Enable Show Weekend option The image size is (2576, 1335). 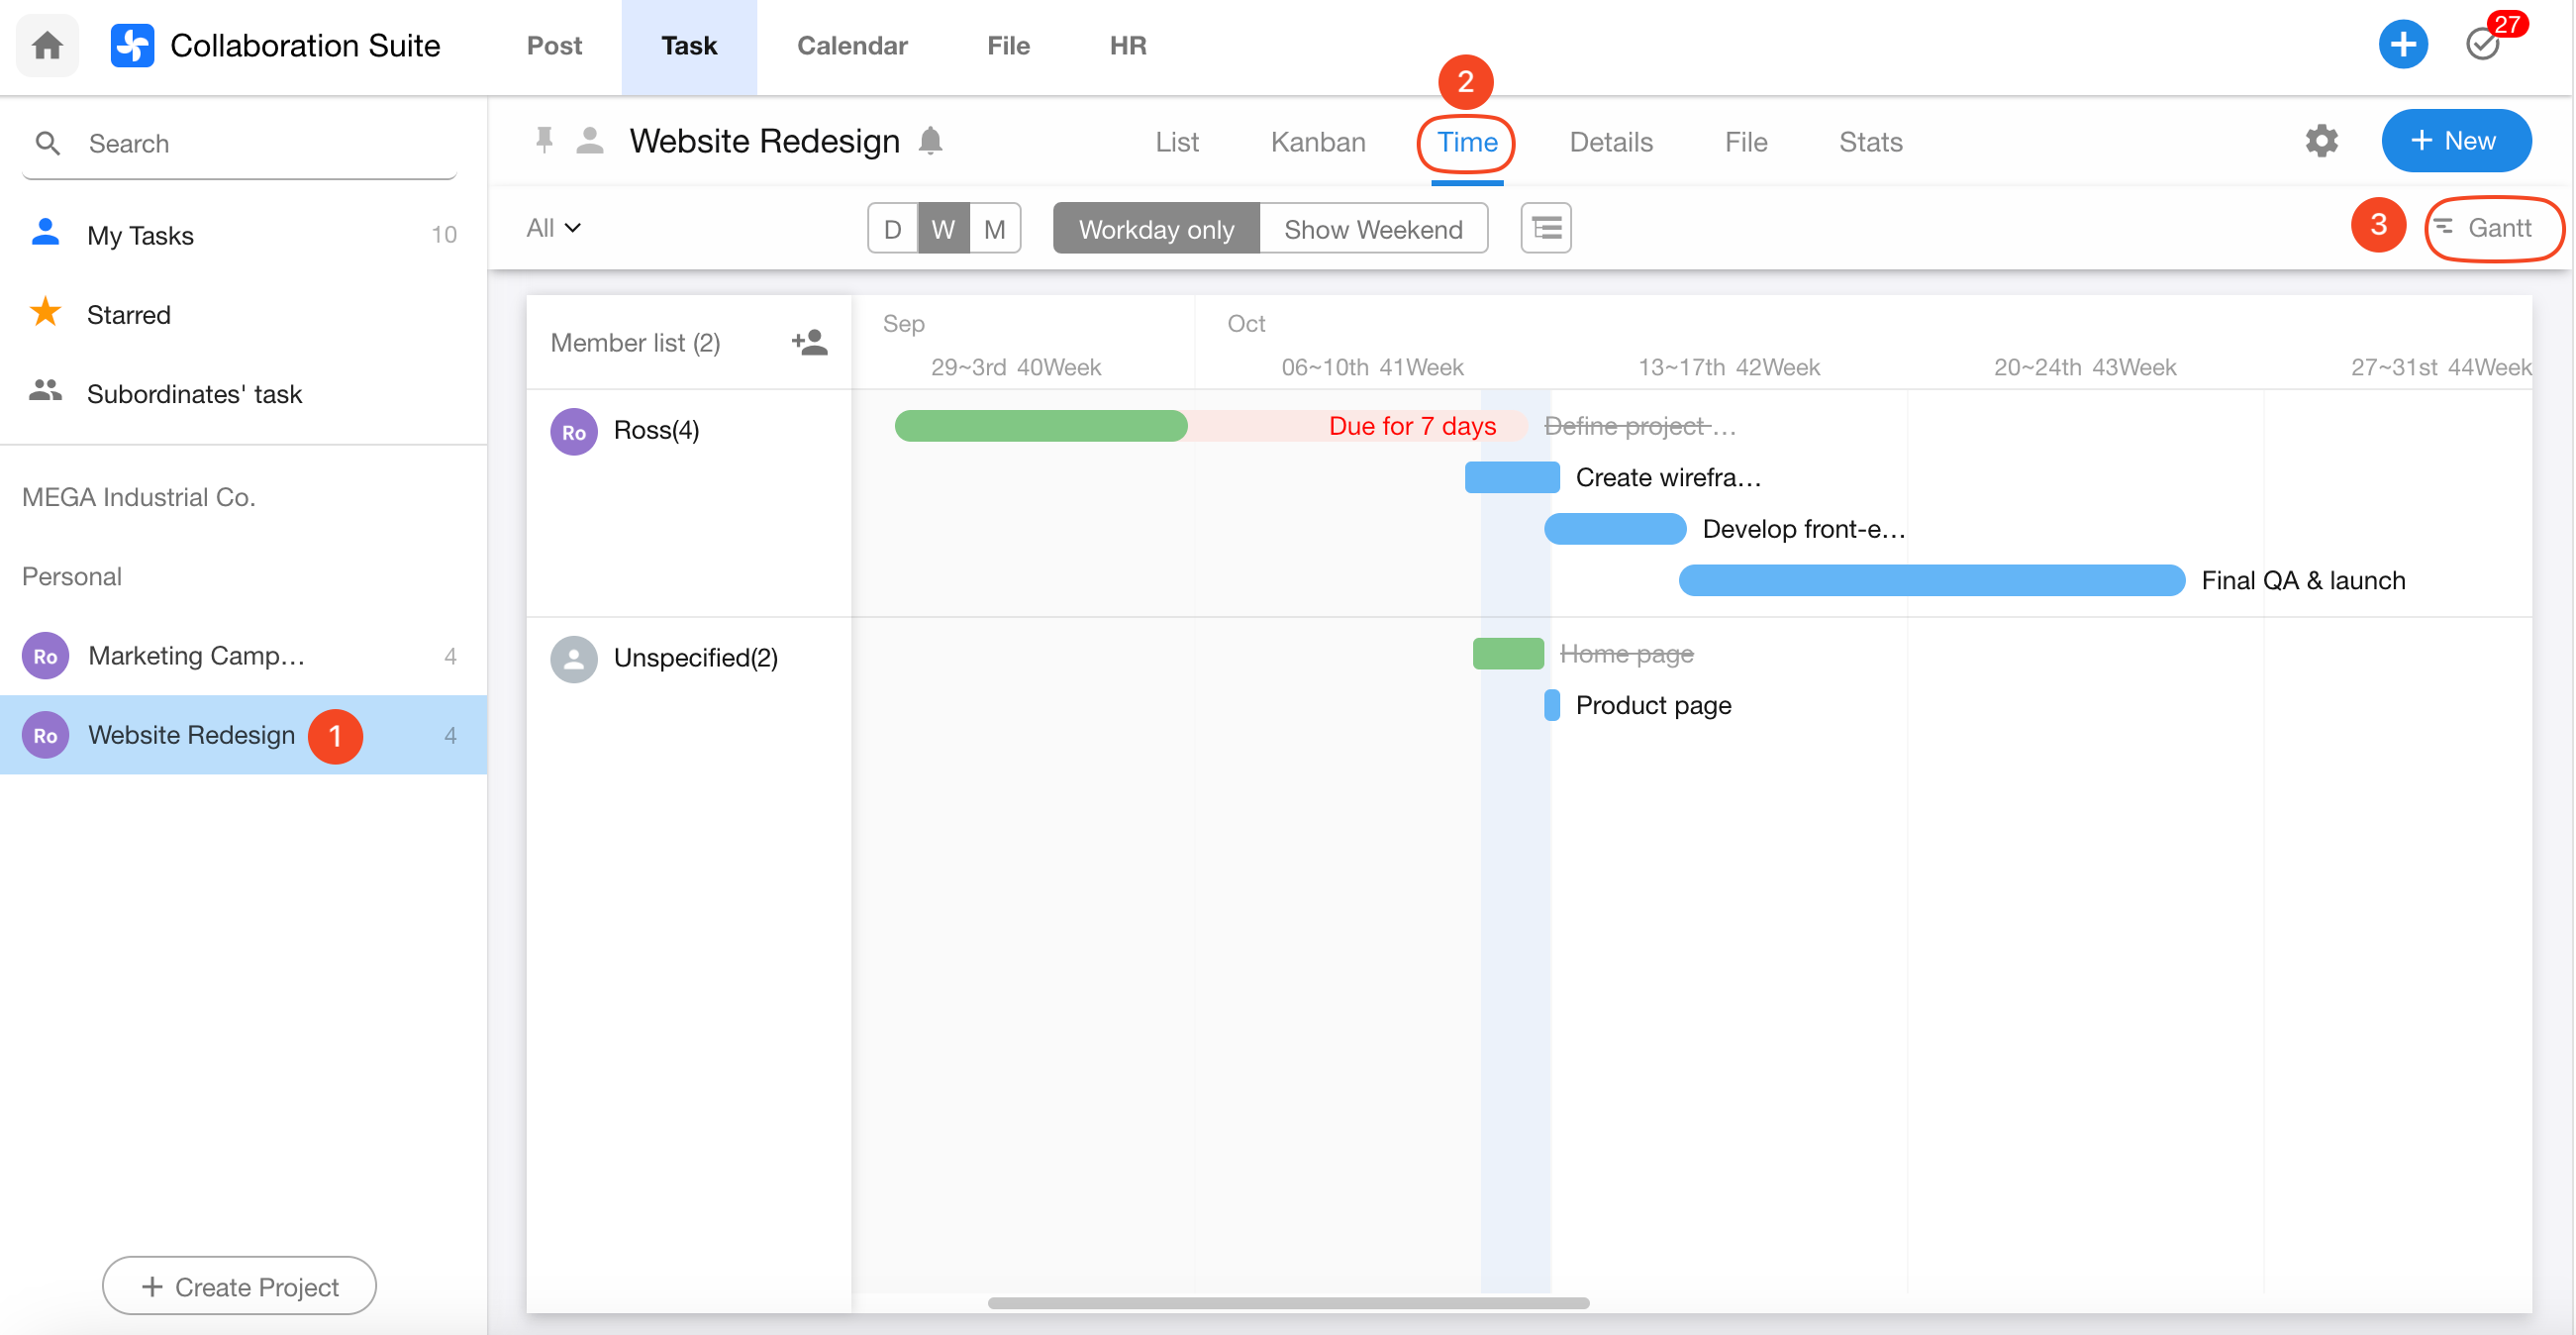tap(1372, 229)
